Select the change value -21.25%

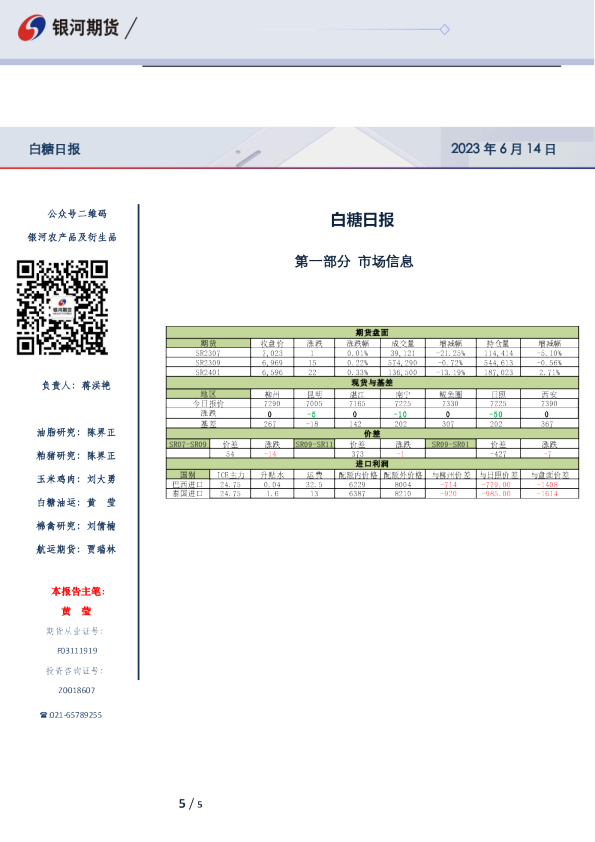451,353
